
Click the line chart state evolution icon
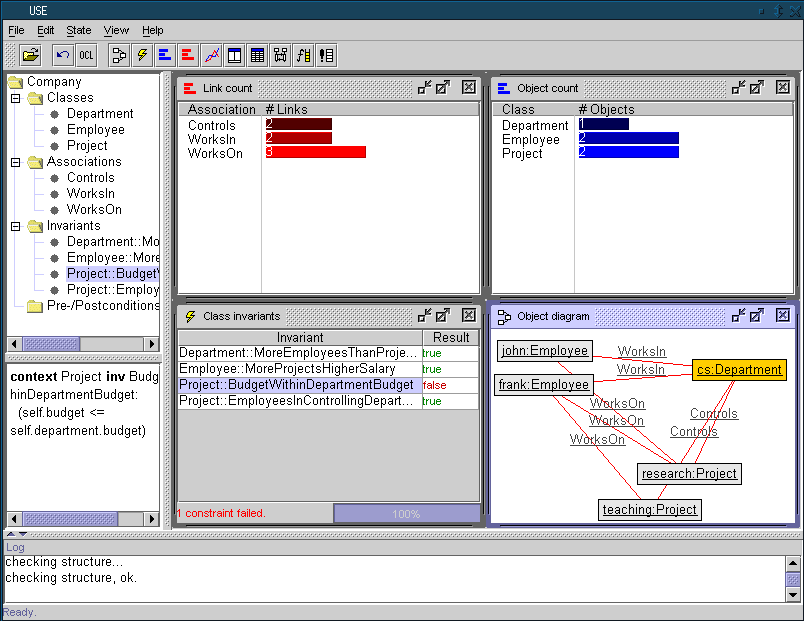(x=211, y=54)
